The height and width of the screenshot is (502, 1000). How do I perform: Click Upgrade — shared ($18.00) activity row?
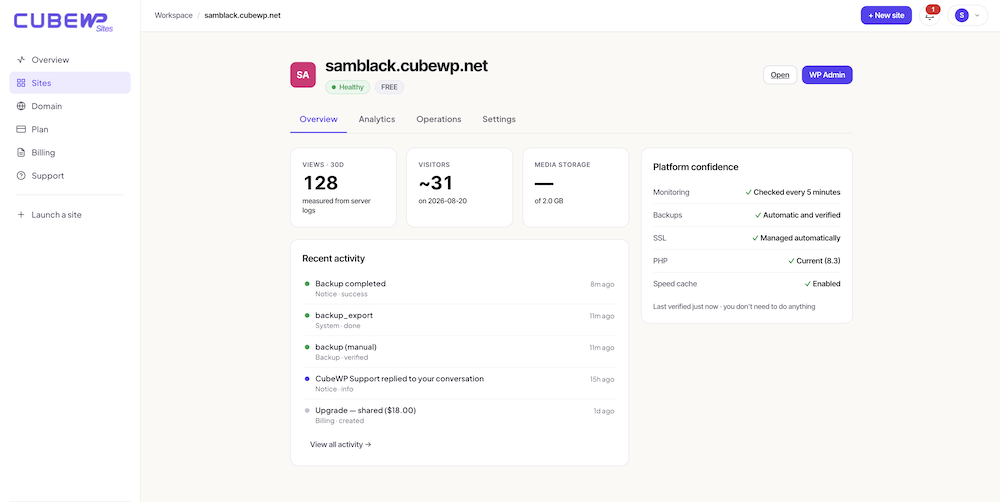[459, 415]
